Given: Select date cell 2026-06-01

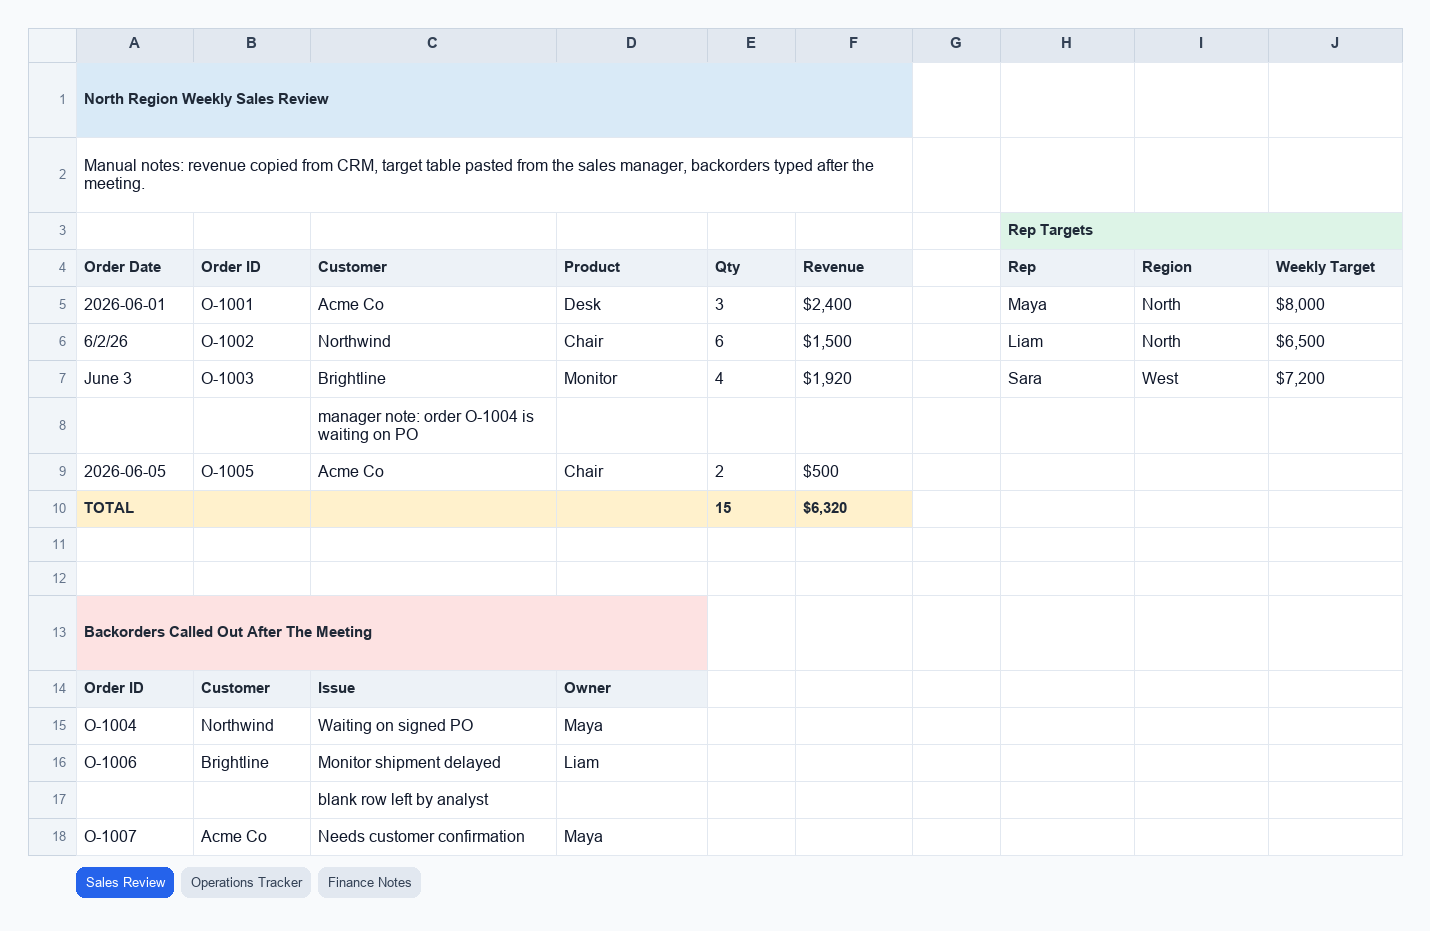Looking at the screenshot, I should click(135, 305).
